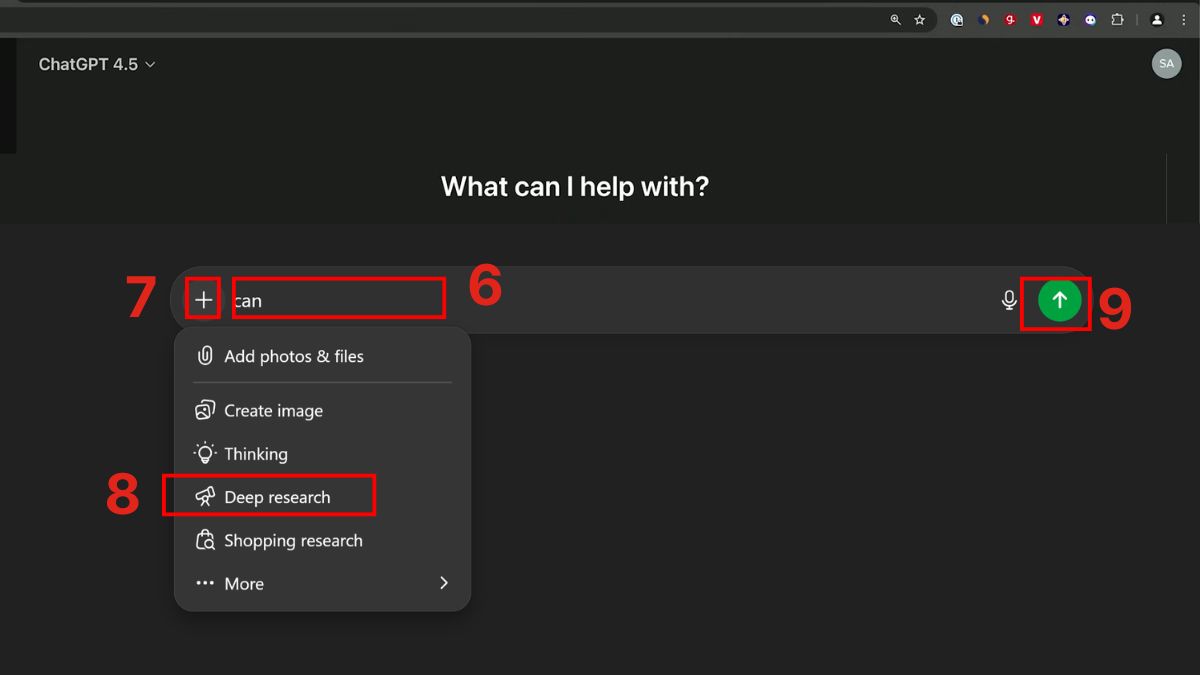1200x675 pixels.
Task: Click the telescope icon beside Deep research
Action: [205, 497]
